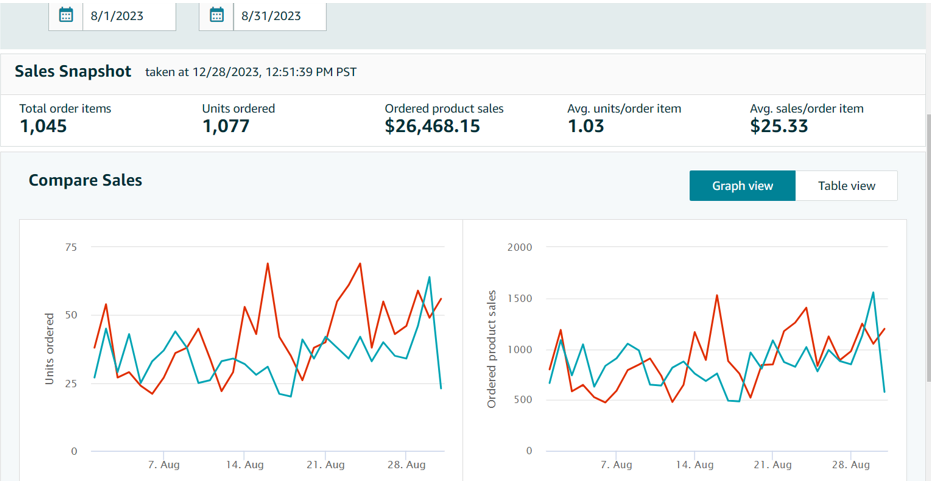Open the end date calendar icon
Viewport: 931px width, 492px height.
point(217,15)
